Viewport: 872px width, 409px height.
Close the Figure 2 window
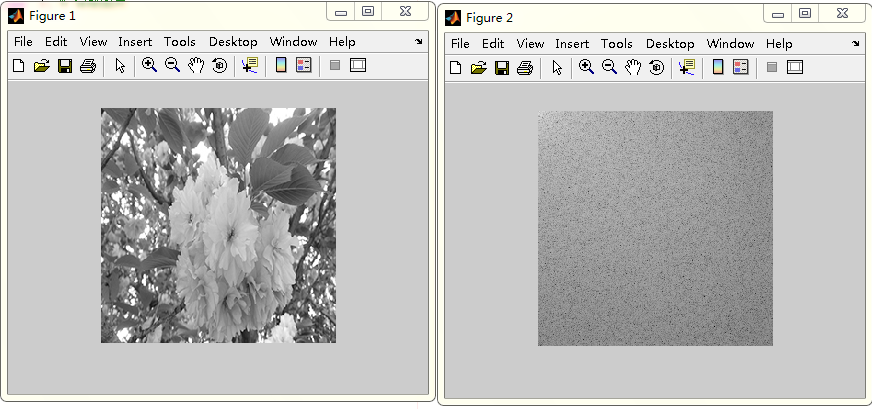click(843, 13)
